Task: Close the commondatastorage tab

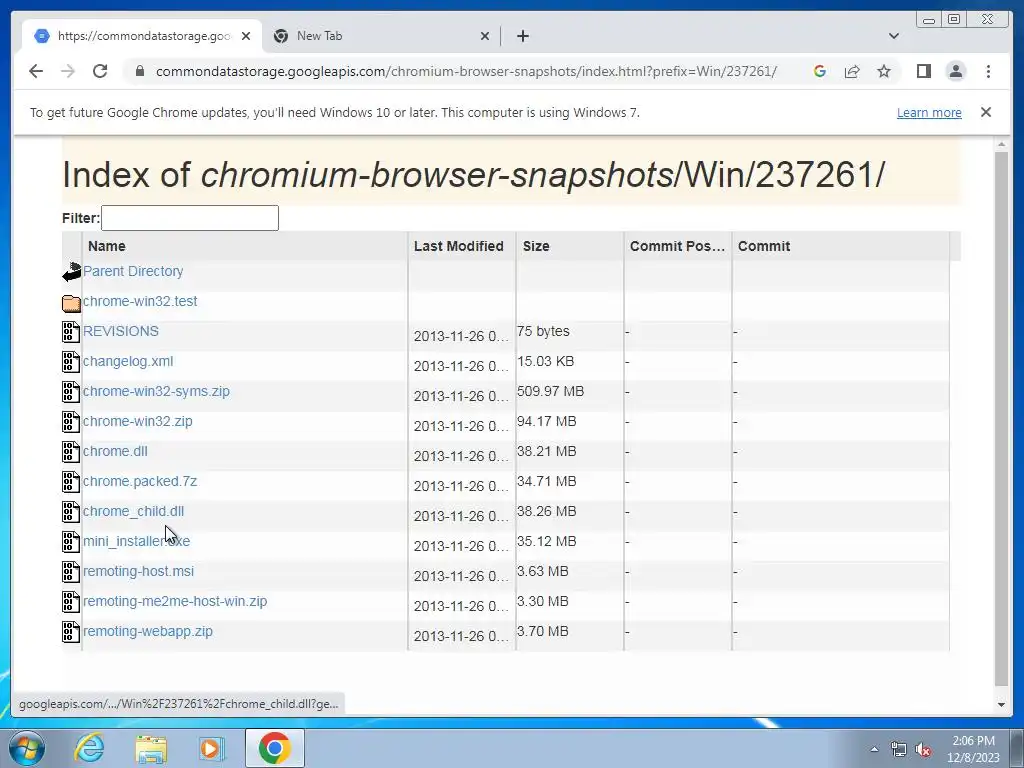Action: tap(246, 36)
